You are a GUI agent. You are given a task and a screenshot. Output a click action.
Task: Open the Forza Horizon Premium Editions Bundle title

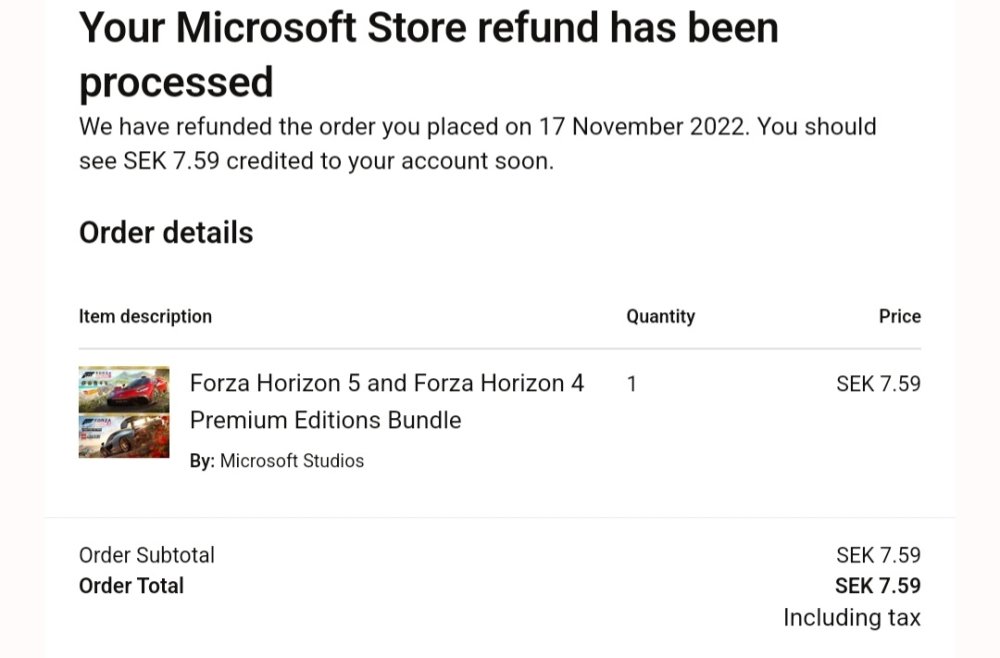click(386, 401)
